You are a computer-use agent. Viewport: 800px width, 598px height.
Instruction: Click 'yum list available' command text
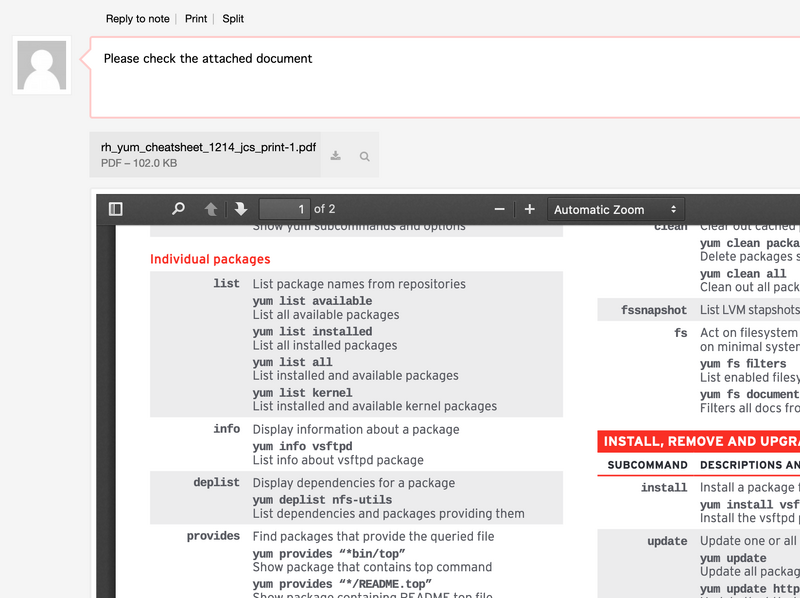[312, 301]
